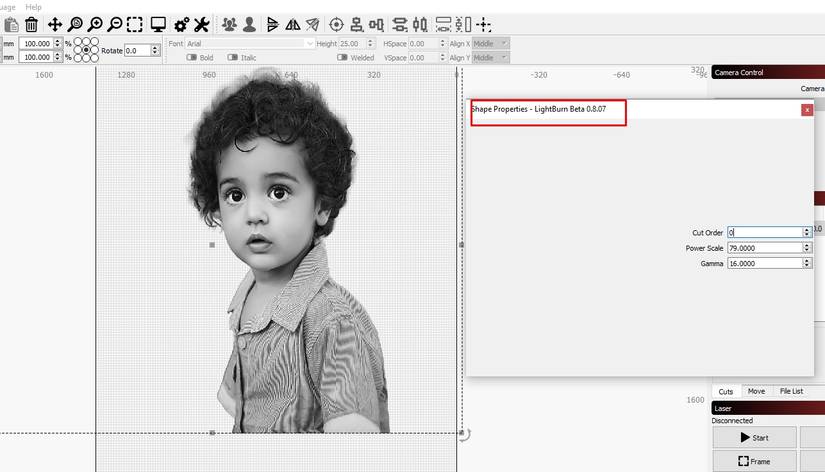Image resolution: width=825 pixels, height=472 pixels.
Task: Click the Align Centers target icon
Action: pyautogui.click(x=336, y=25)
